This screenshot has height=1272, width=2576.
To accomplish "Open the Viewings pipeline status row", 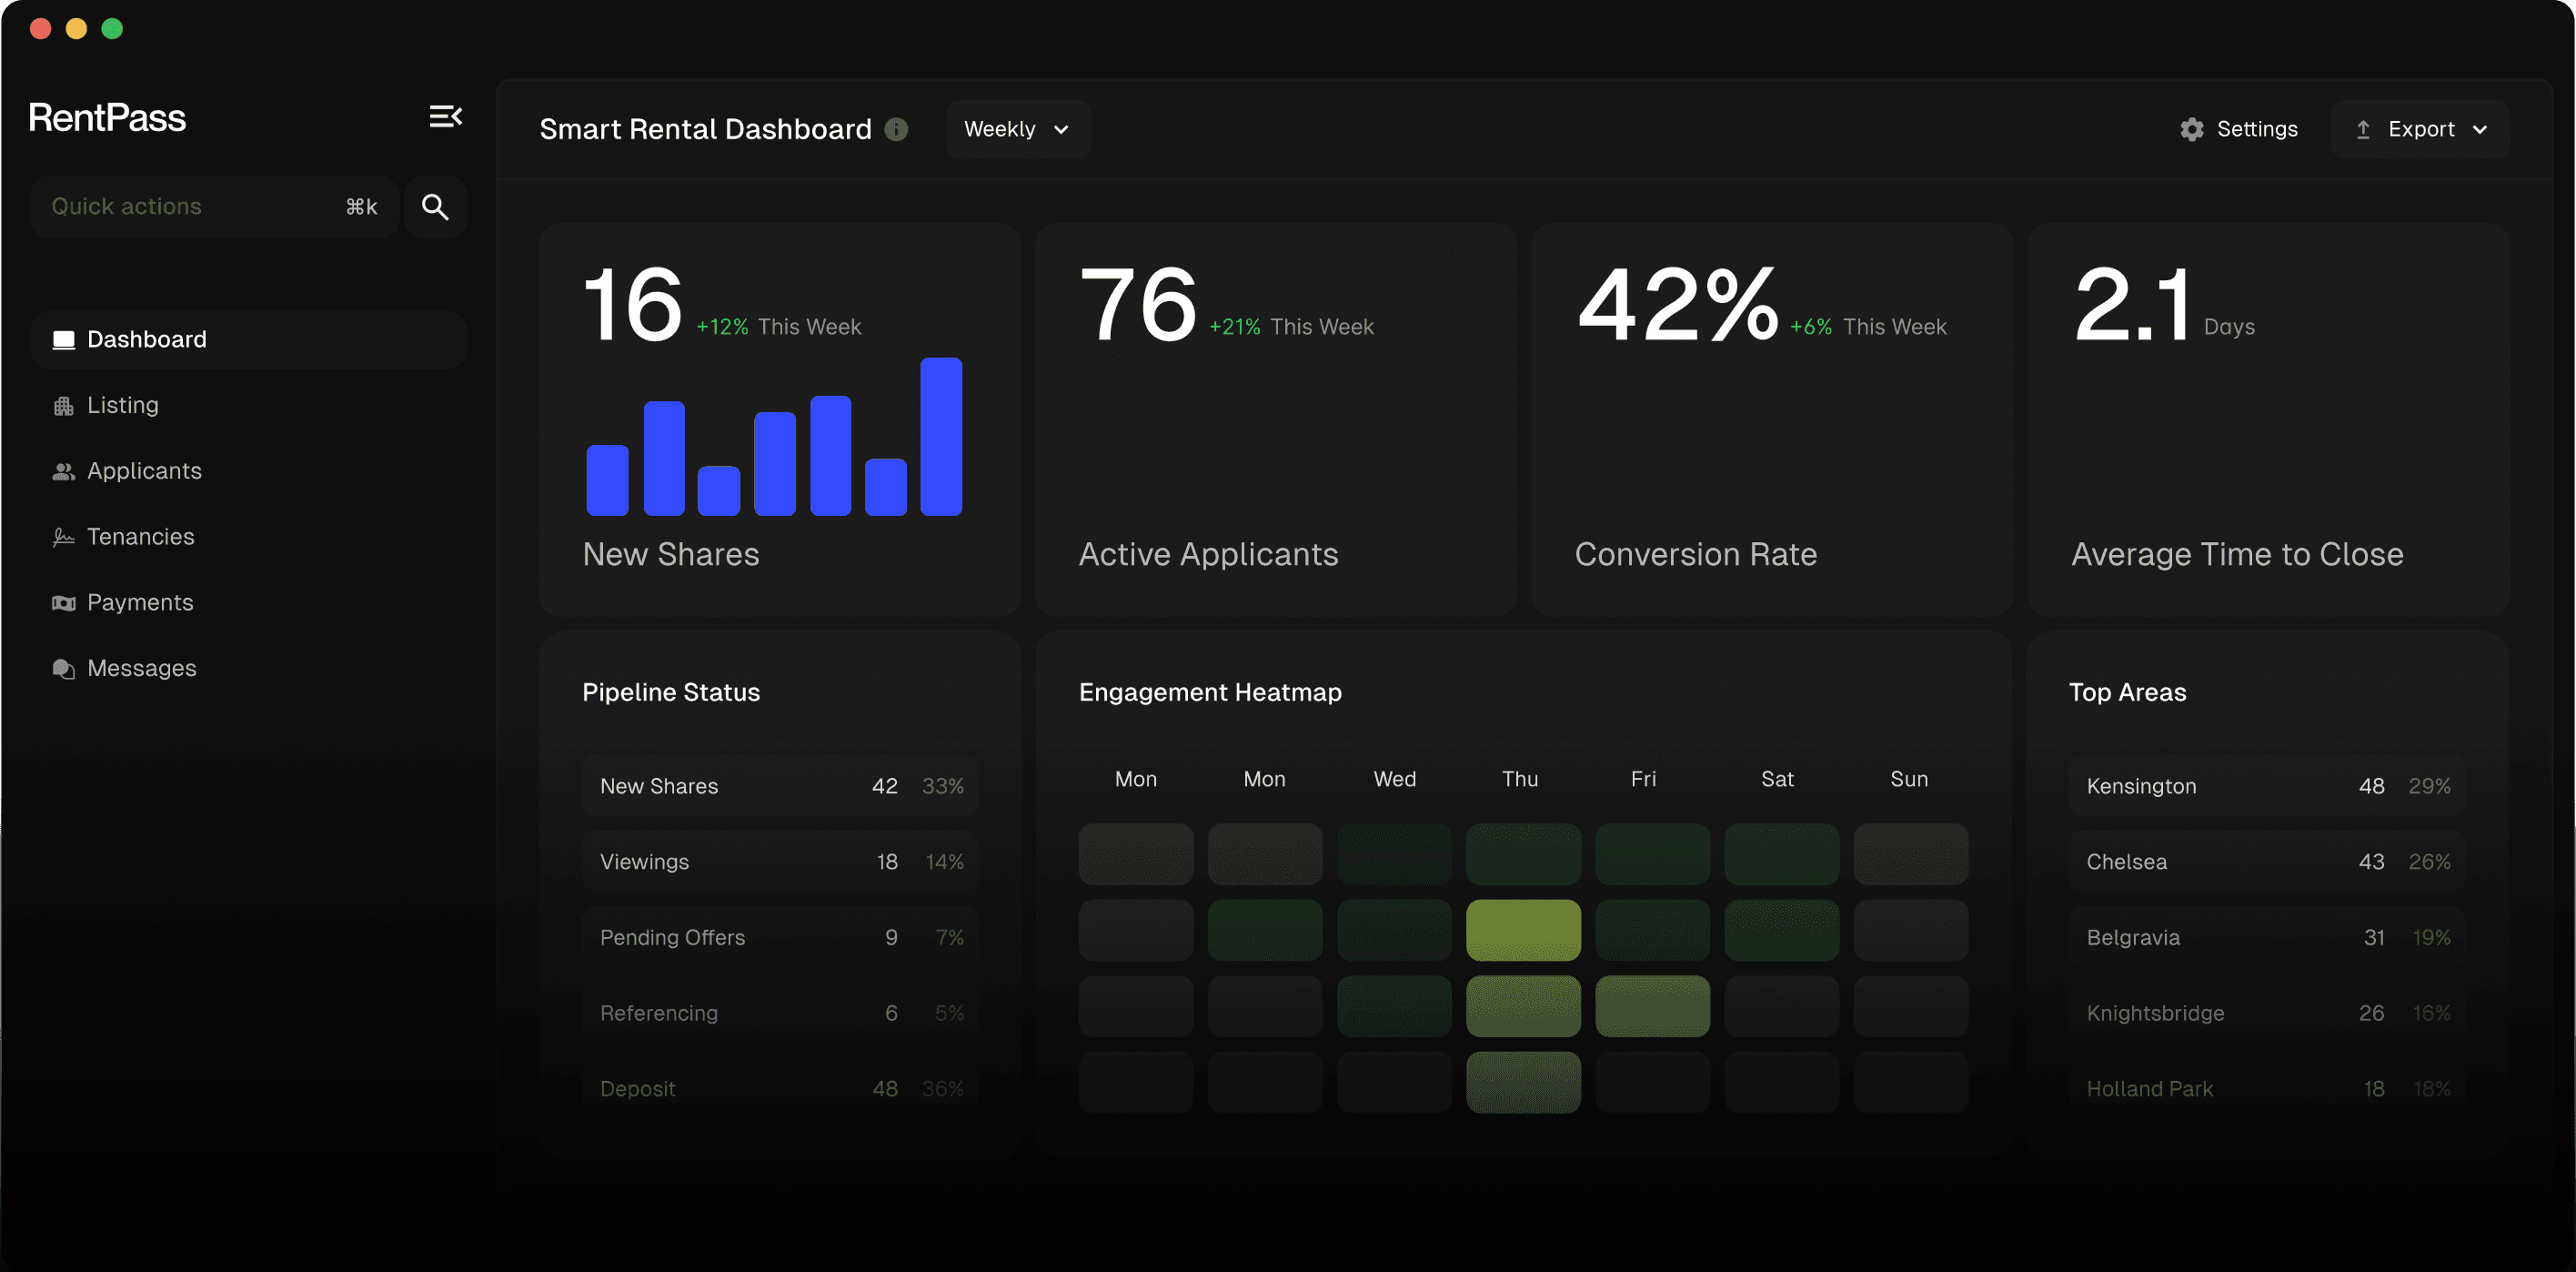I will (x=780, y=862).
